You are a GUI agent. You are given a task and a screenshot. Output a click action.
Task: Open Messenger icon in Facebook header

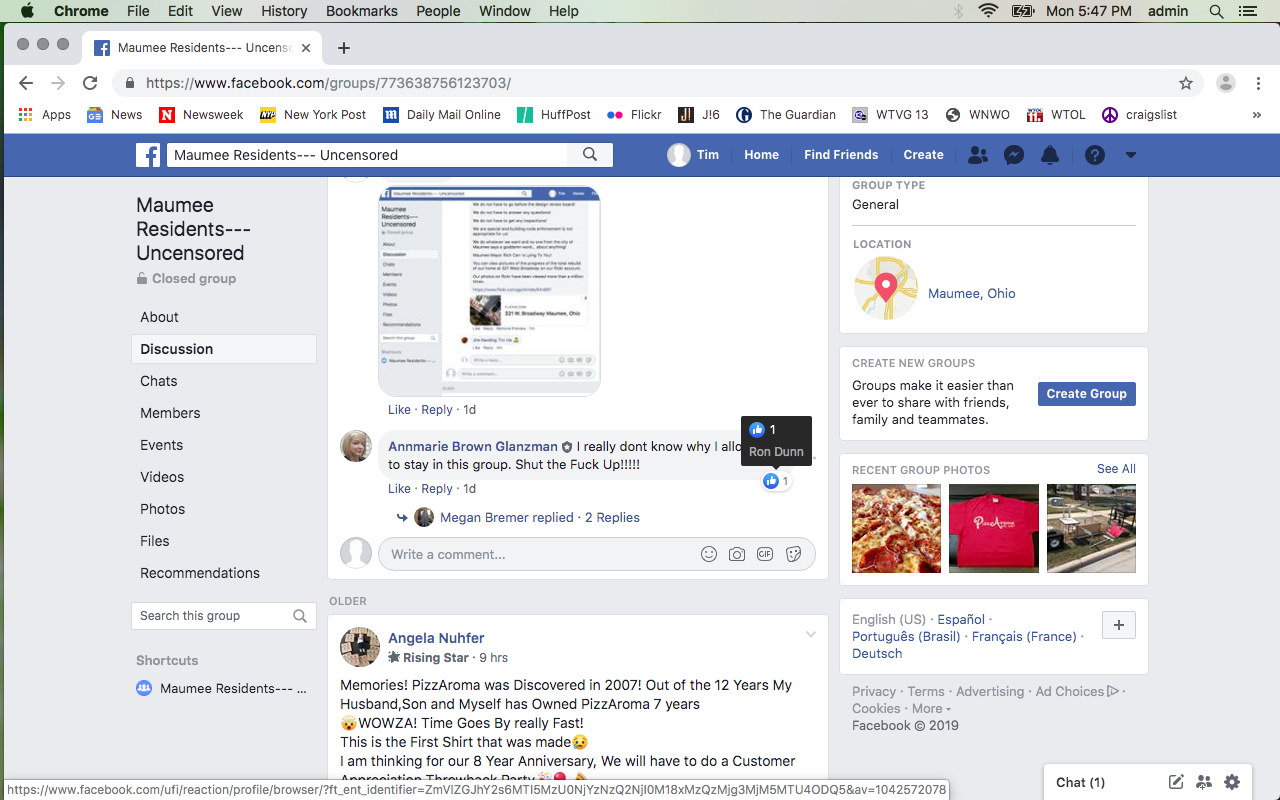[1014, 155]
